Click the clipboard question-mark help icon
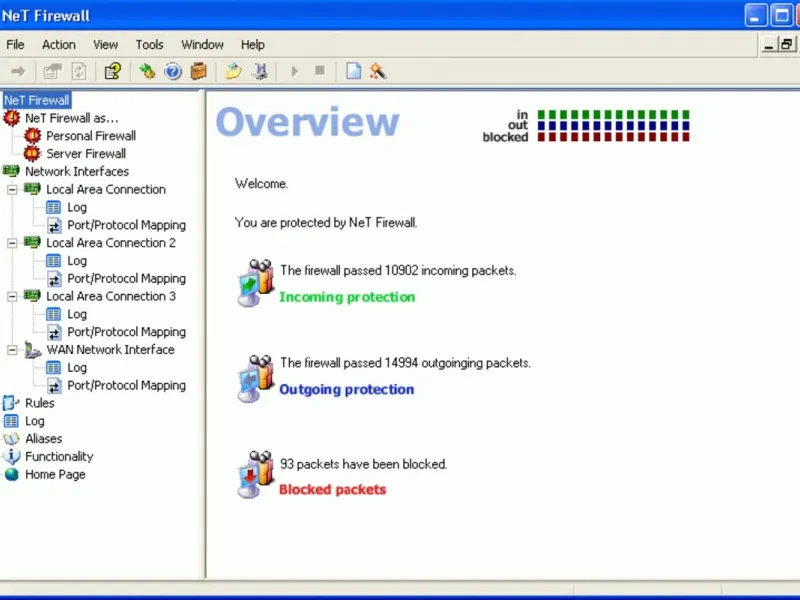Screen dimensions: 800x600 113,71
